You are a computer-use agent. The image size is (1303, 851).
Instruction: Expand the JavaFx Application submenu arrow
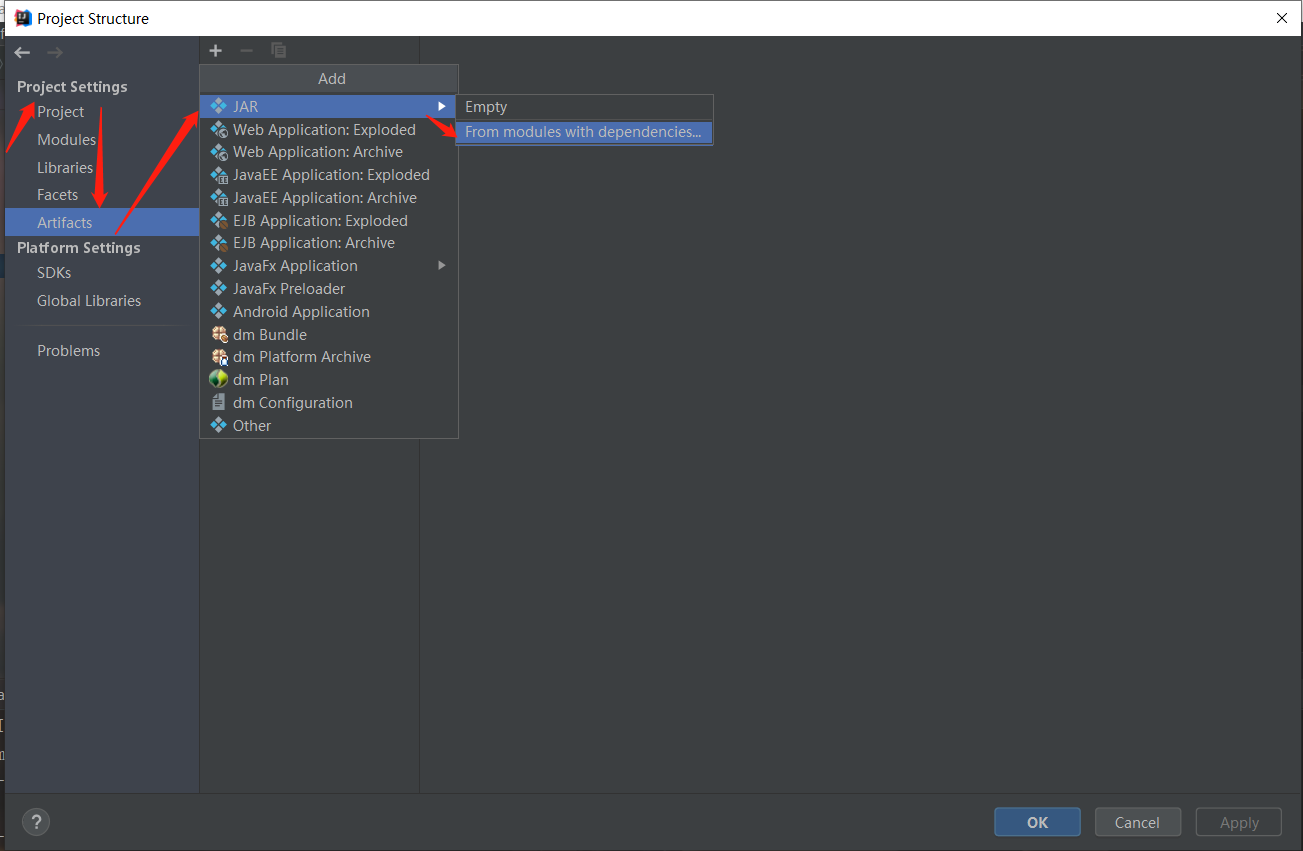click(x=442, y=266)
